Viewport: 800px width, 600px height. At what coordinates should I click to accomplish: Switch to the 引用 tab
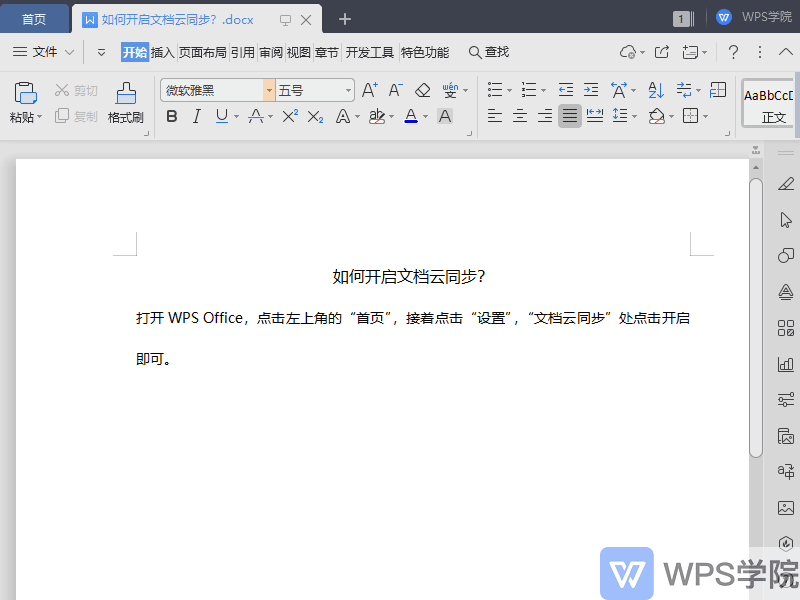pos(242,52)
